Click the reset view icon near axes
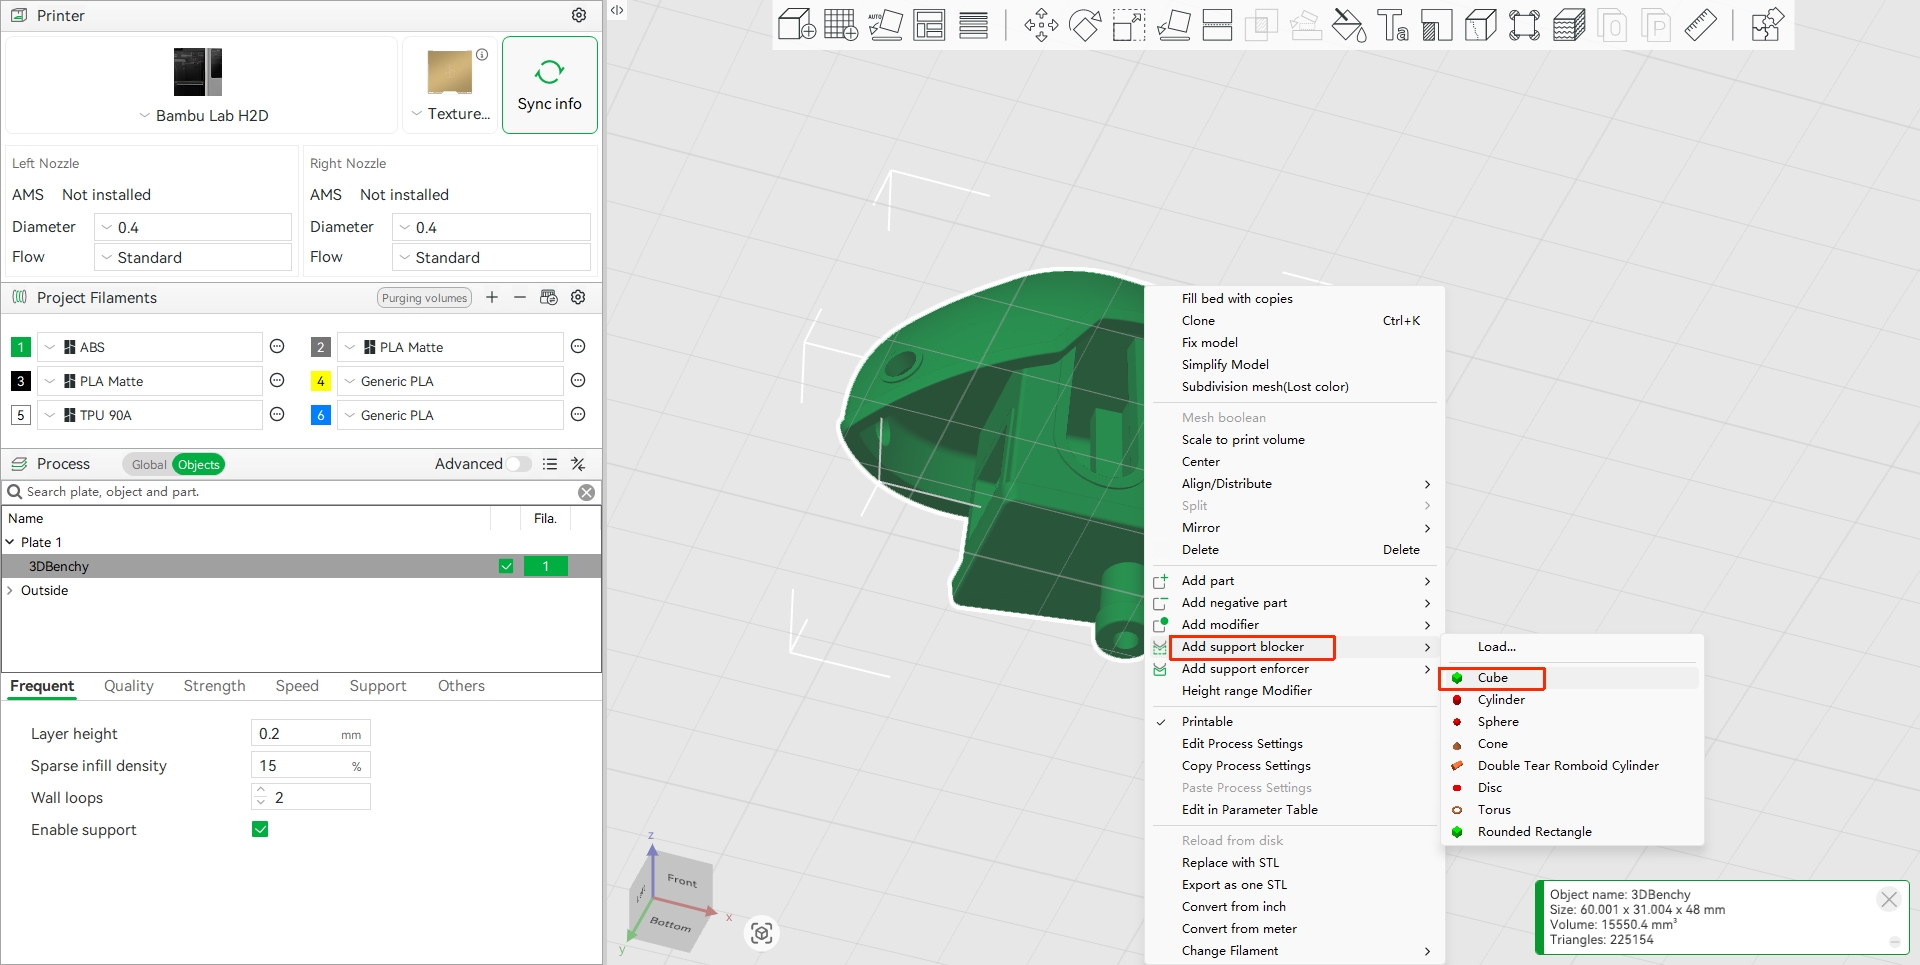Image resolution: width=1920 pixels, height=965 pixels. [762, 933]
